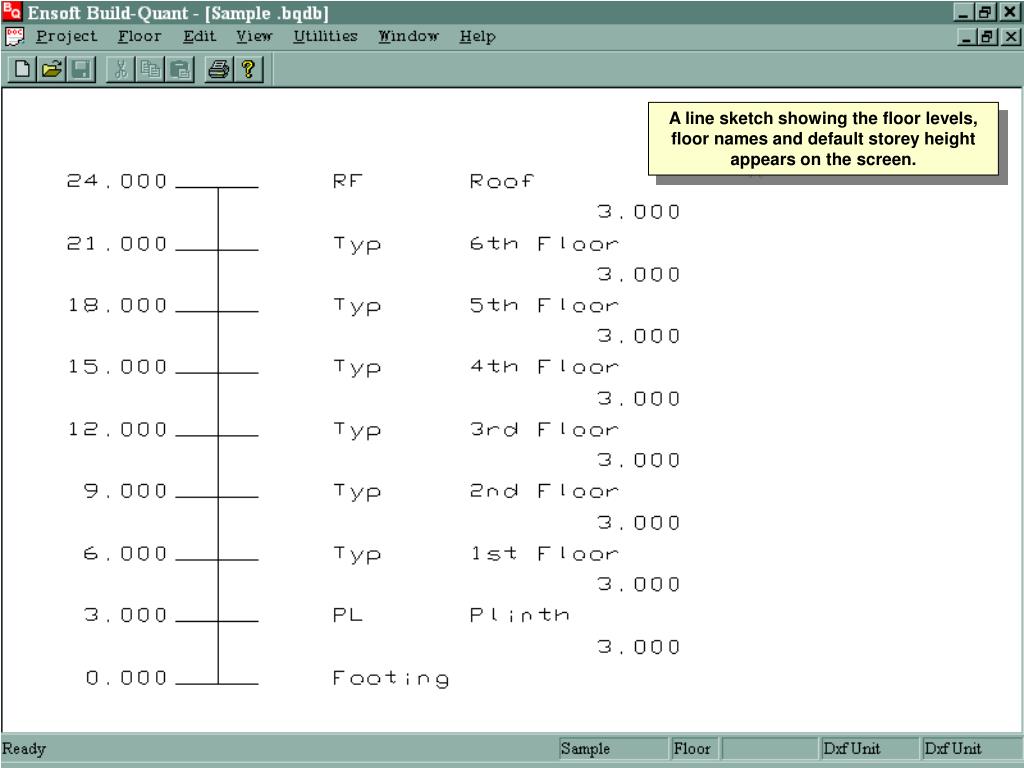Open the Project menu

(x=67, y=37)
